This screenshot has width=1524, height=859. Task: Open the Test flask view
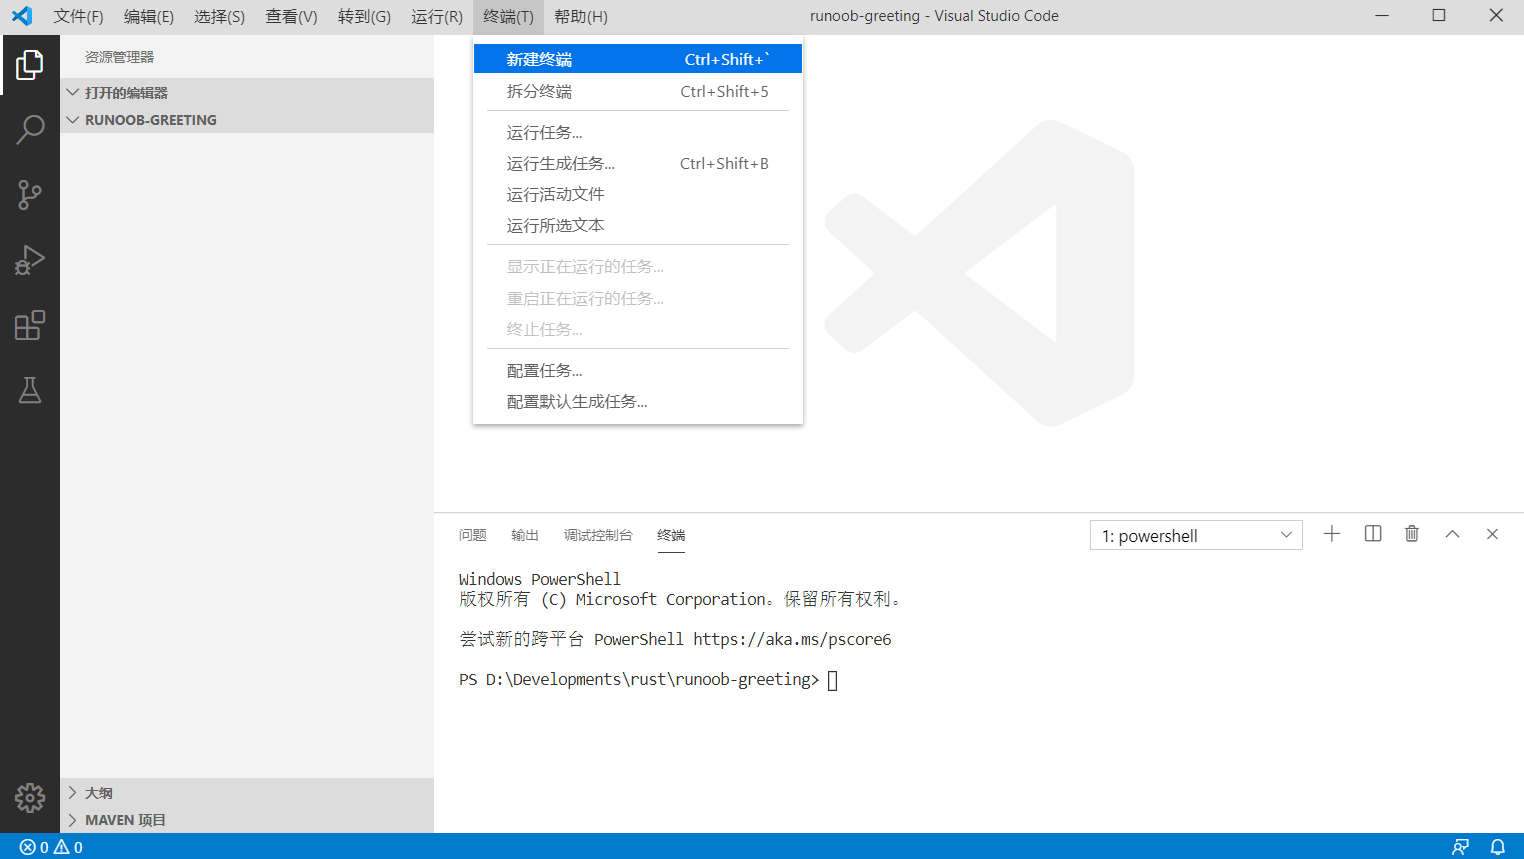(x=30, y=390)
